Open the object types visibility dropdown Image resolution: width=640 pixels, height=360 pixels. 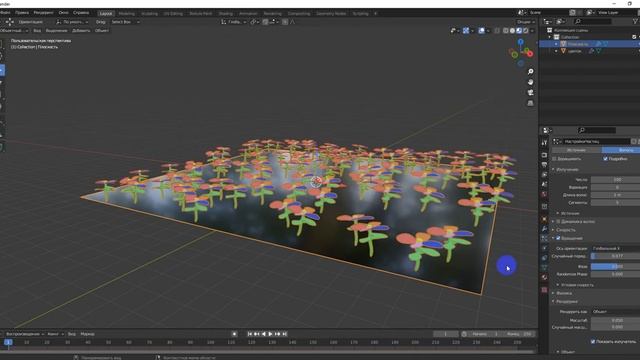[454, 31]
